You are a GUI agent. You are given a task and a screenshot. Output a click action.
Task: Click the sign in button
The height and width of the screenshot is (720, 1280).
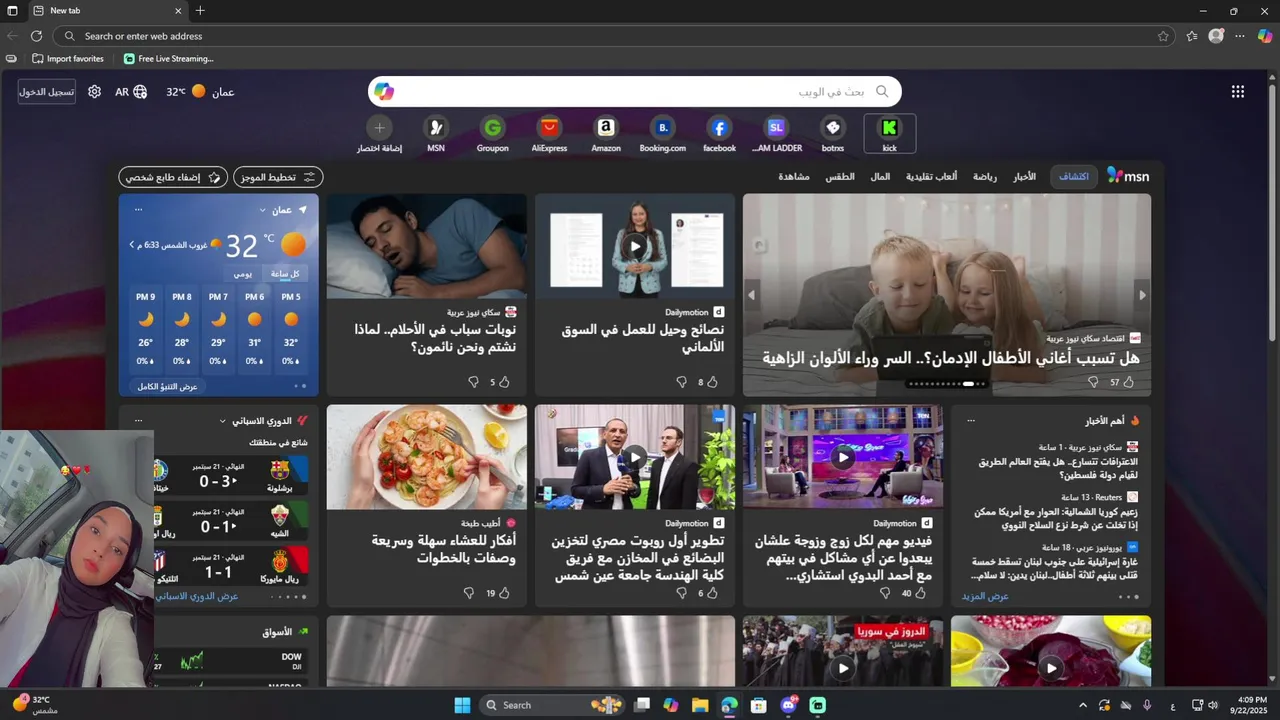tap(47, 92)
